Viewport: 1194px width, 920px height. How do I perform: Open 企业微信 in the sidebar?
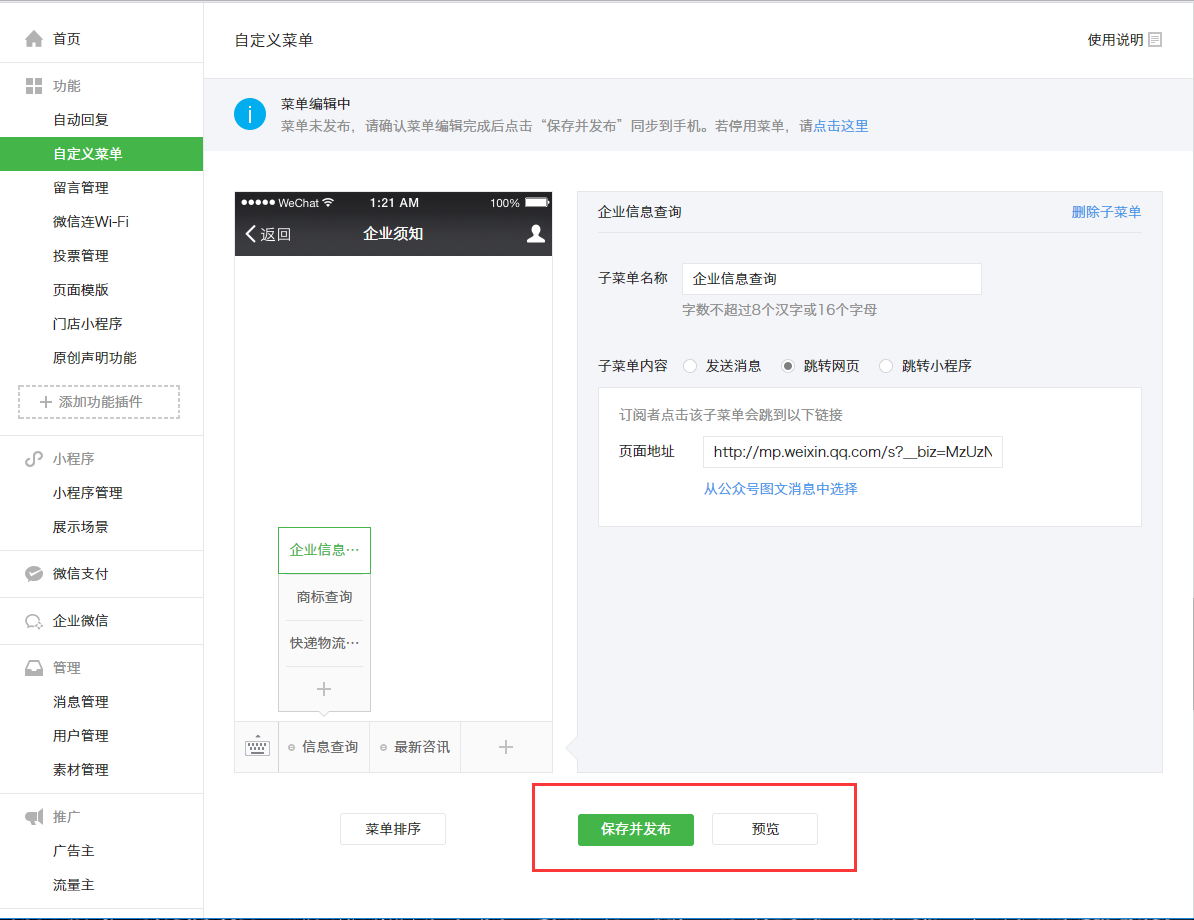tap(81, 621)
